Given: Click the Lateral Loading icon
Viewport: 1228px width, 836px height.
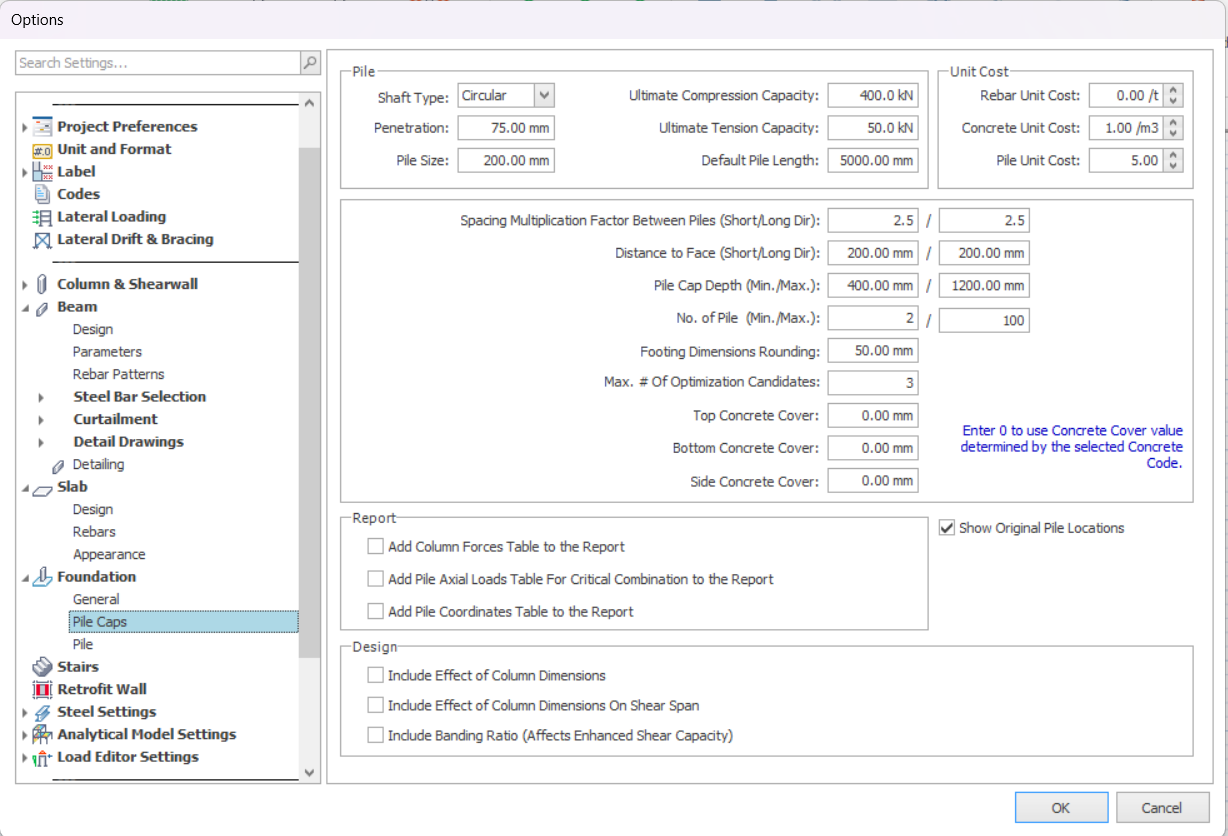Looking at the screenshot, I should click(42, 217).
